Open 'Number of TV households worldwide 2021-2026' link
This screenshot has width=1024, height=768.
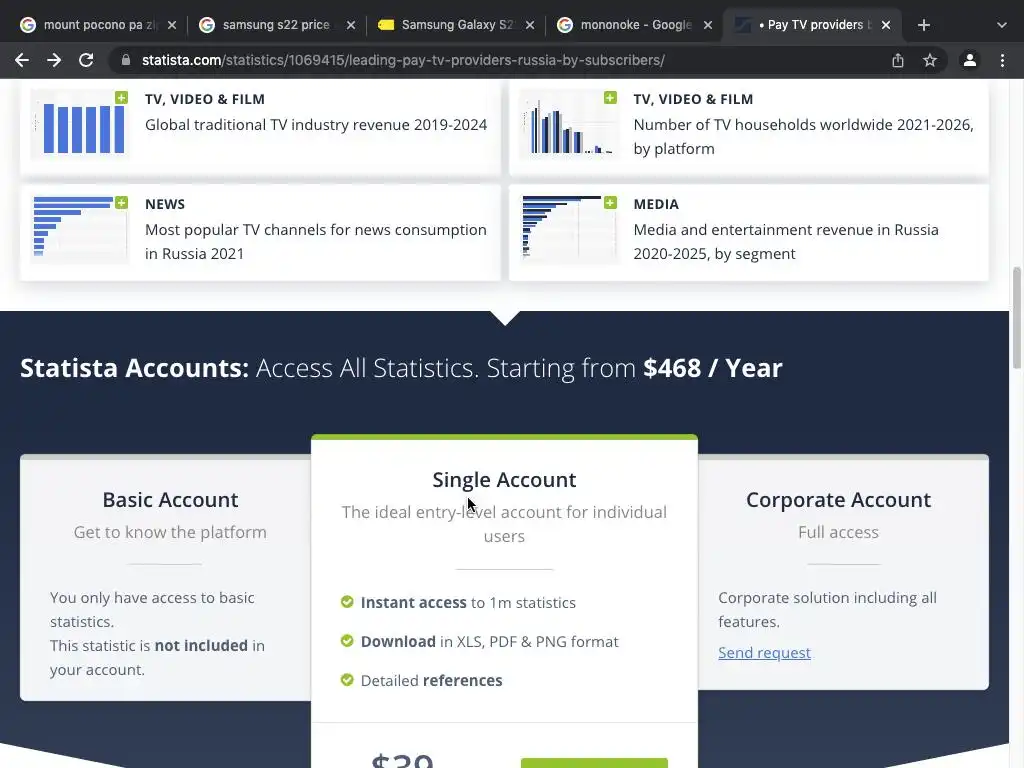tap(803, 136)
